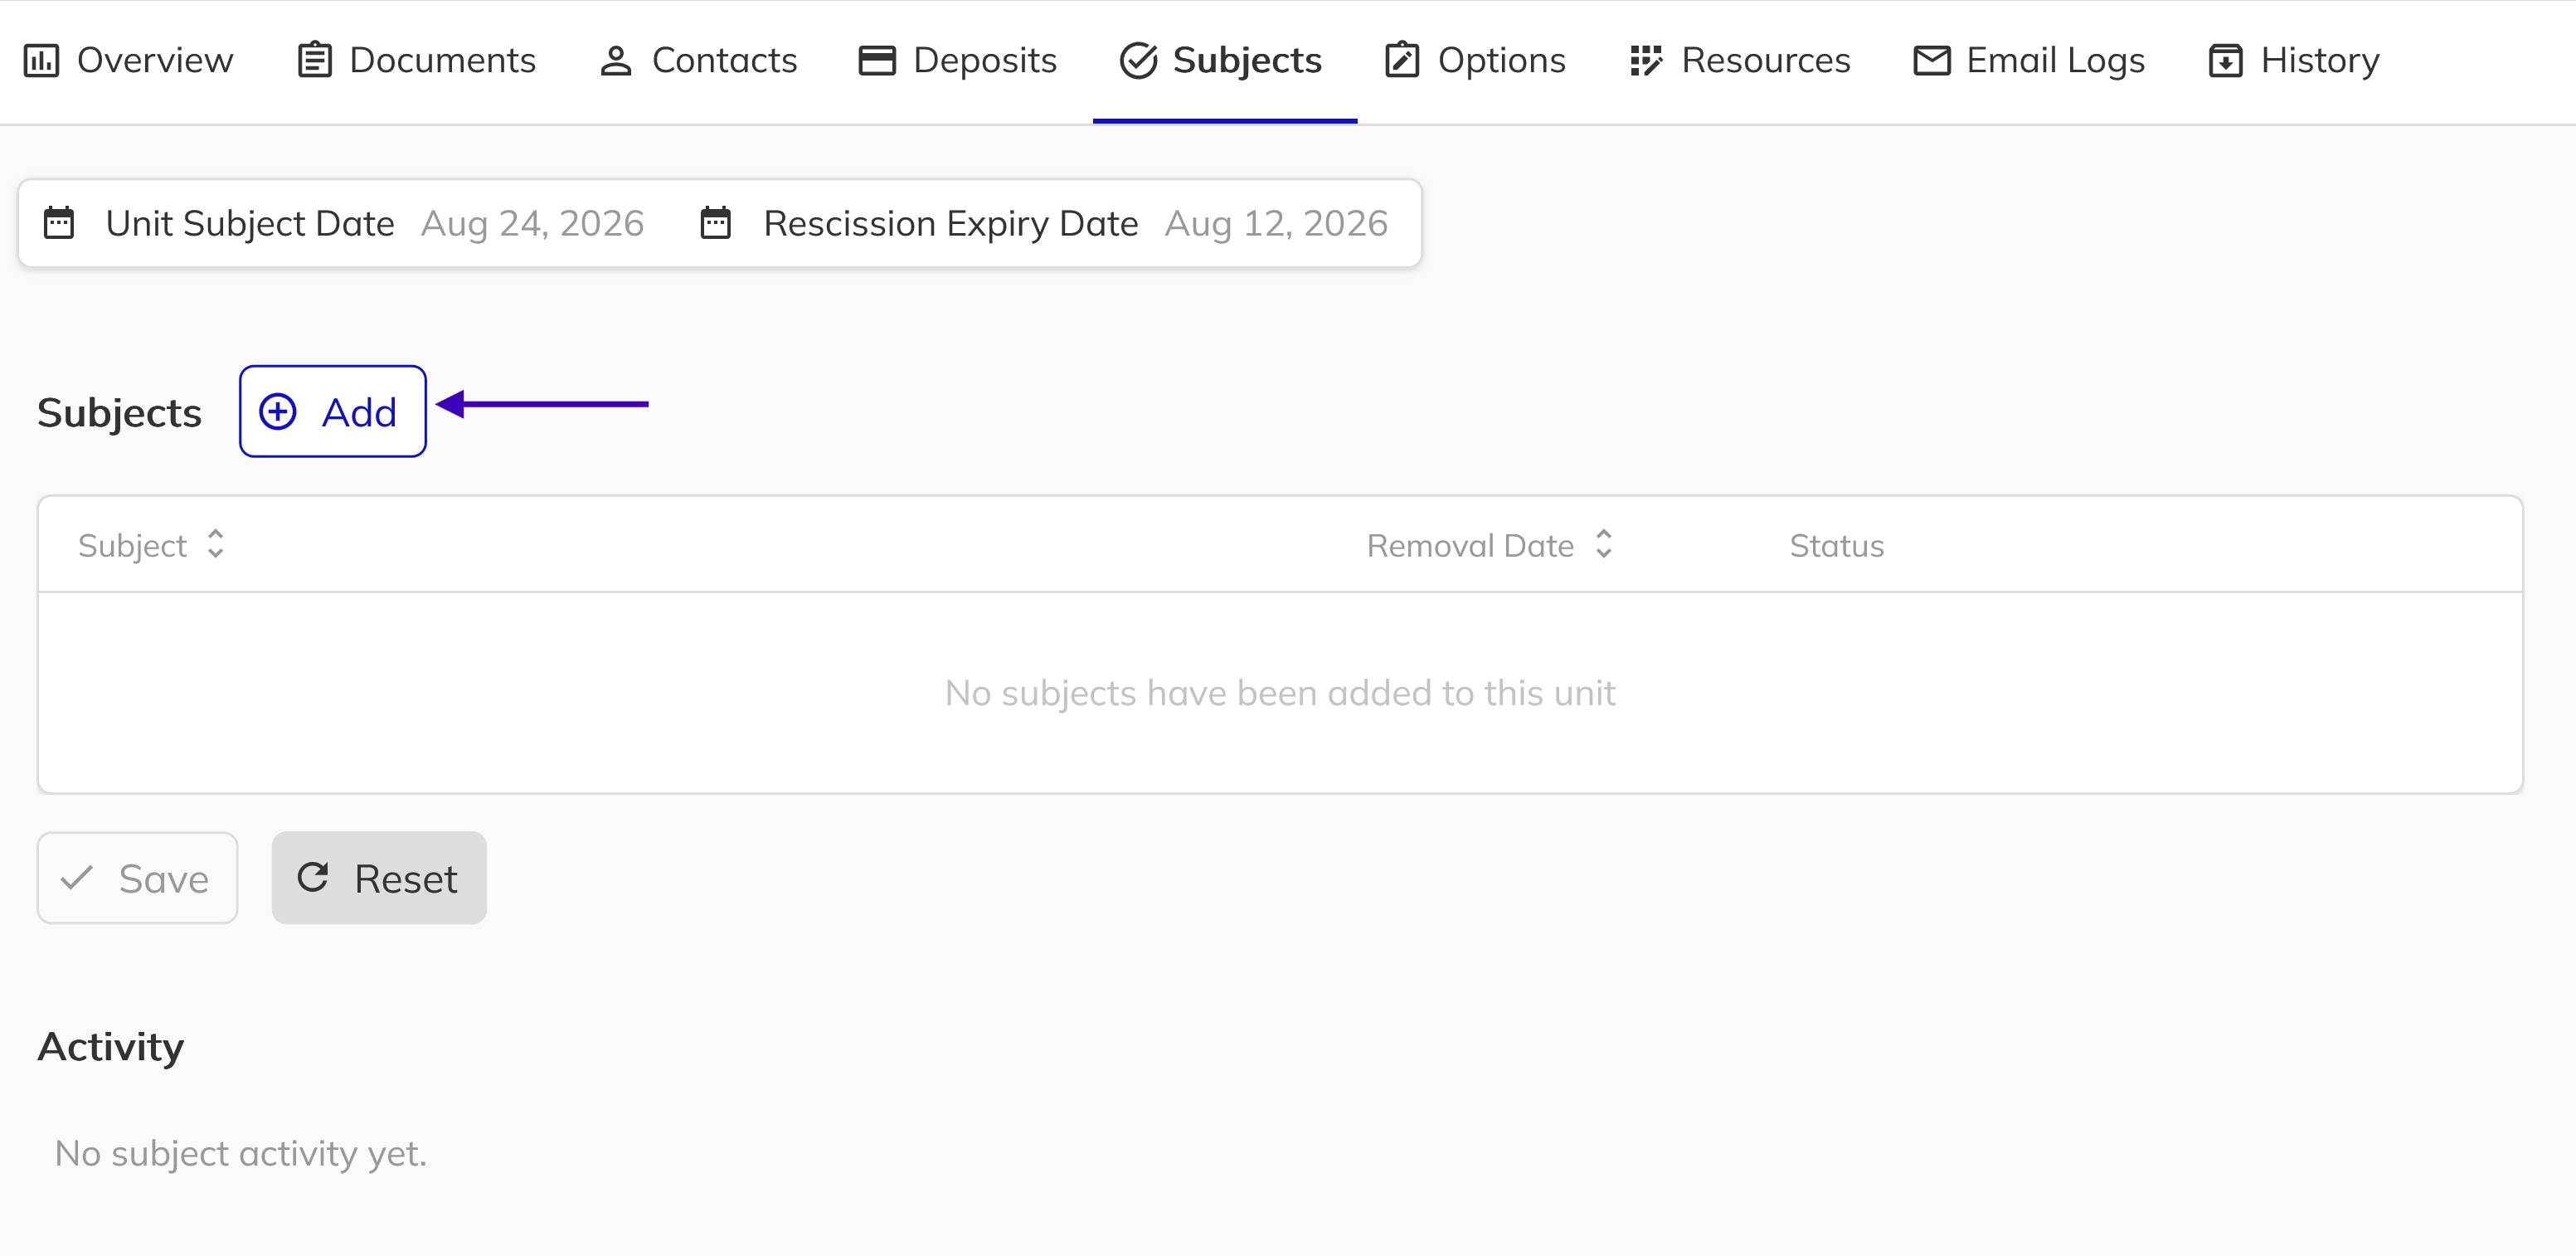The width and height of the screenshot is (2576, 1256).
Task: Click 'No subjects have been added' message
Action: pyautogui.click(x=1280, y=693)
